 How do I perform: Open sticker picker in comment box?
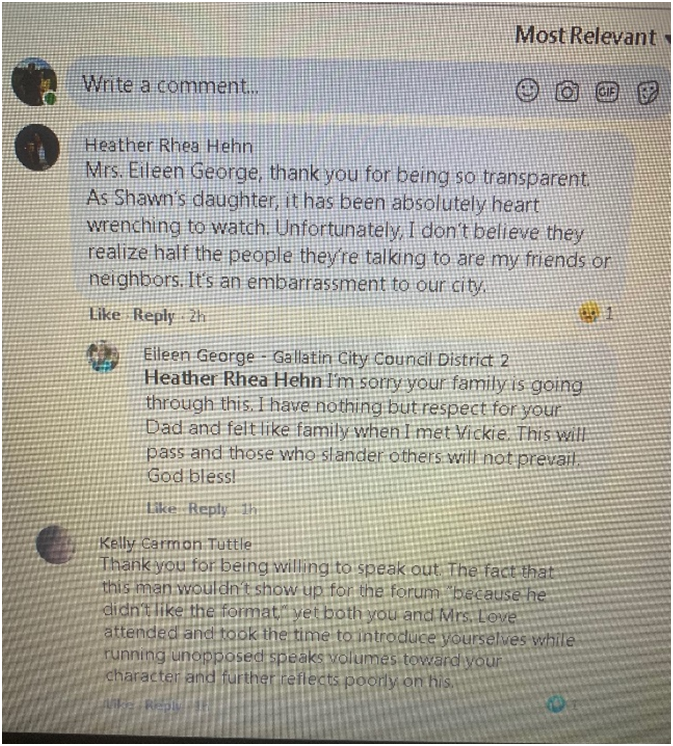[x=648, y=92]
